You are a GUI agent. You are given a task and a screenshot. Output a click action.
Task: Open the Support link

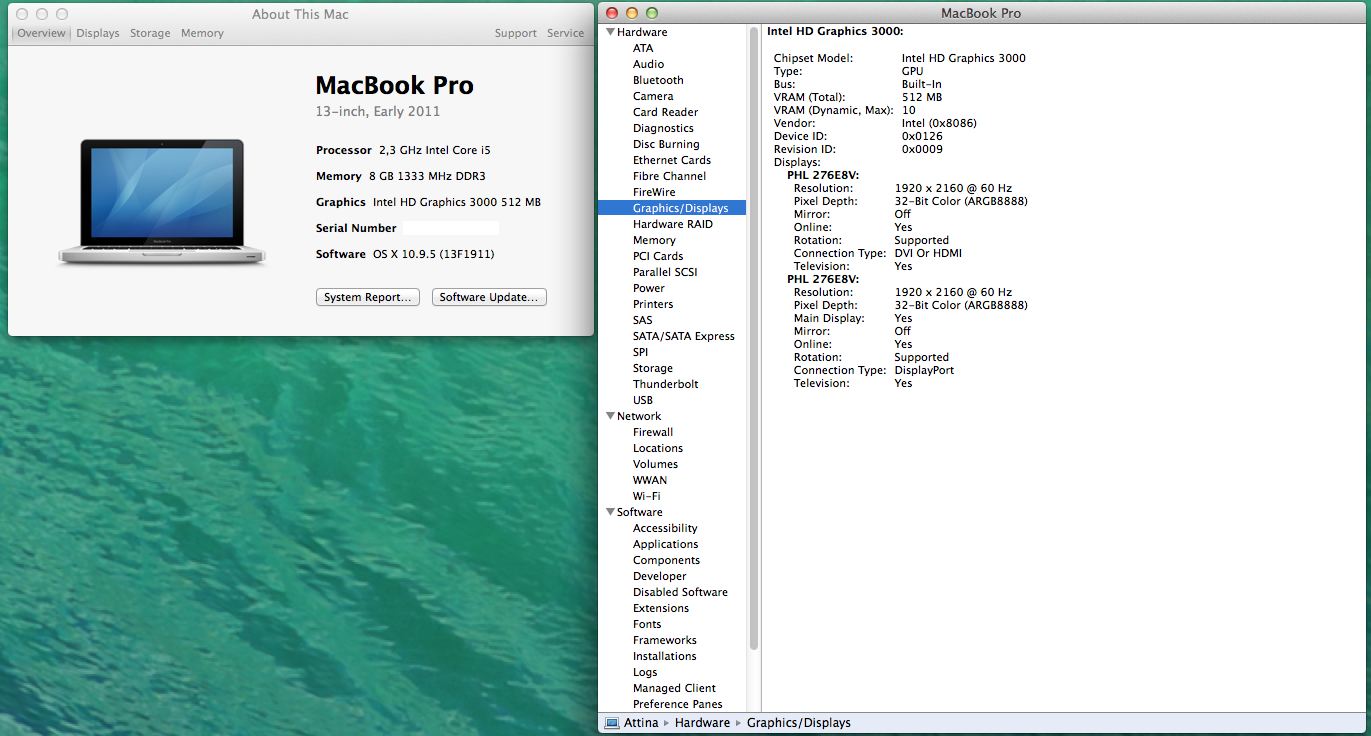(x=516, y=33)
